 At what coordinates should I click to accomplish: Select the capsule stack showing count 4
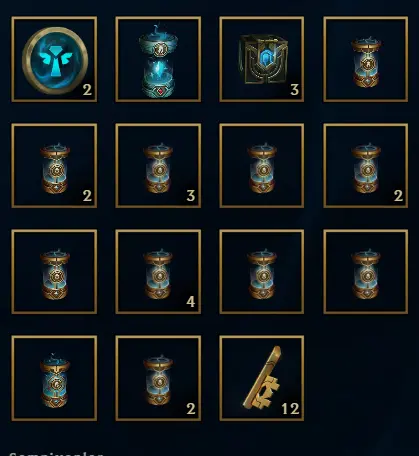pyautogui.click(x=158, y=271)
